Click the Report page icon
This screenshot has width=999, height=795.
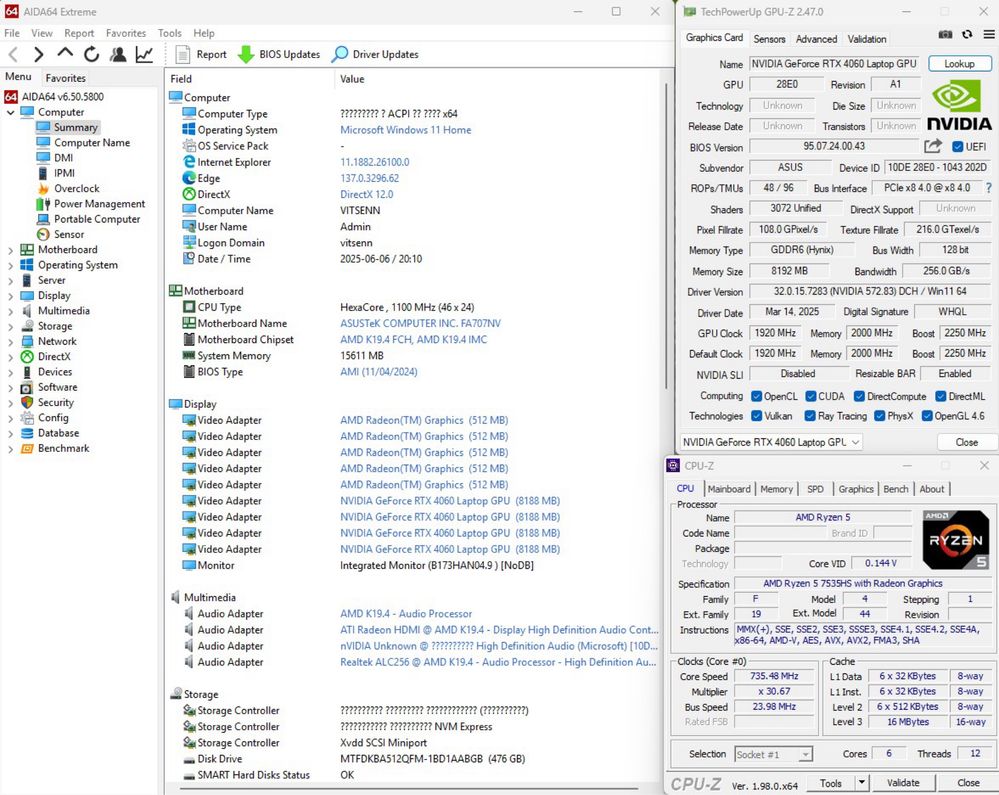click(183, 55)
